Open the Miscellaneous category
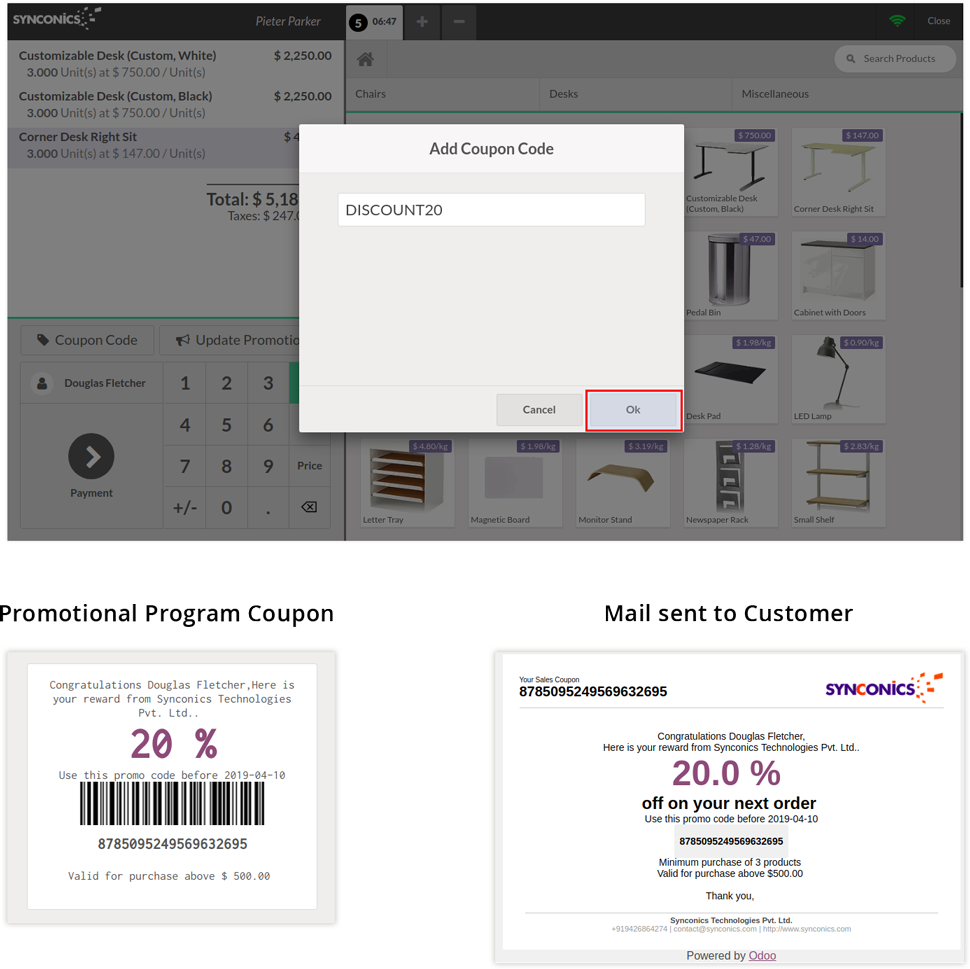Image resolution: width=970 pixels, height=969 pixels. [775, 94]
